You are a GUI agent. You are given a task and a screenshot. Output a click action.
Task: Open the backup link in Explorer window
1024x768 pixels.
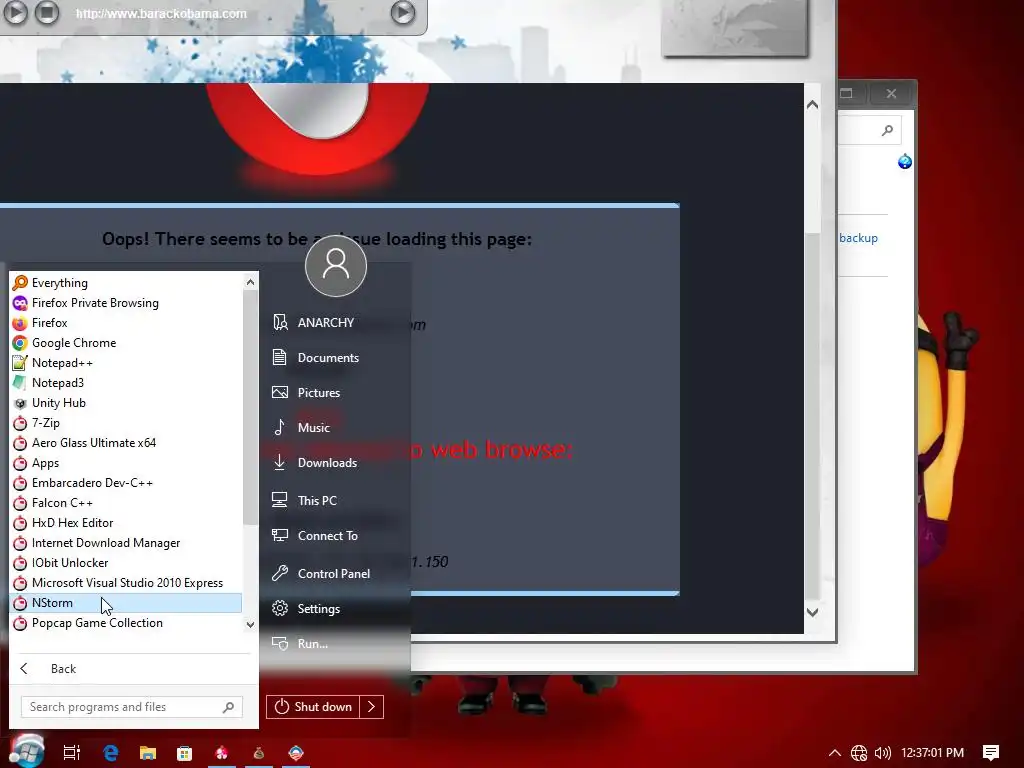(858, 238)
